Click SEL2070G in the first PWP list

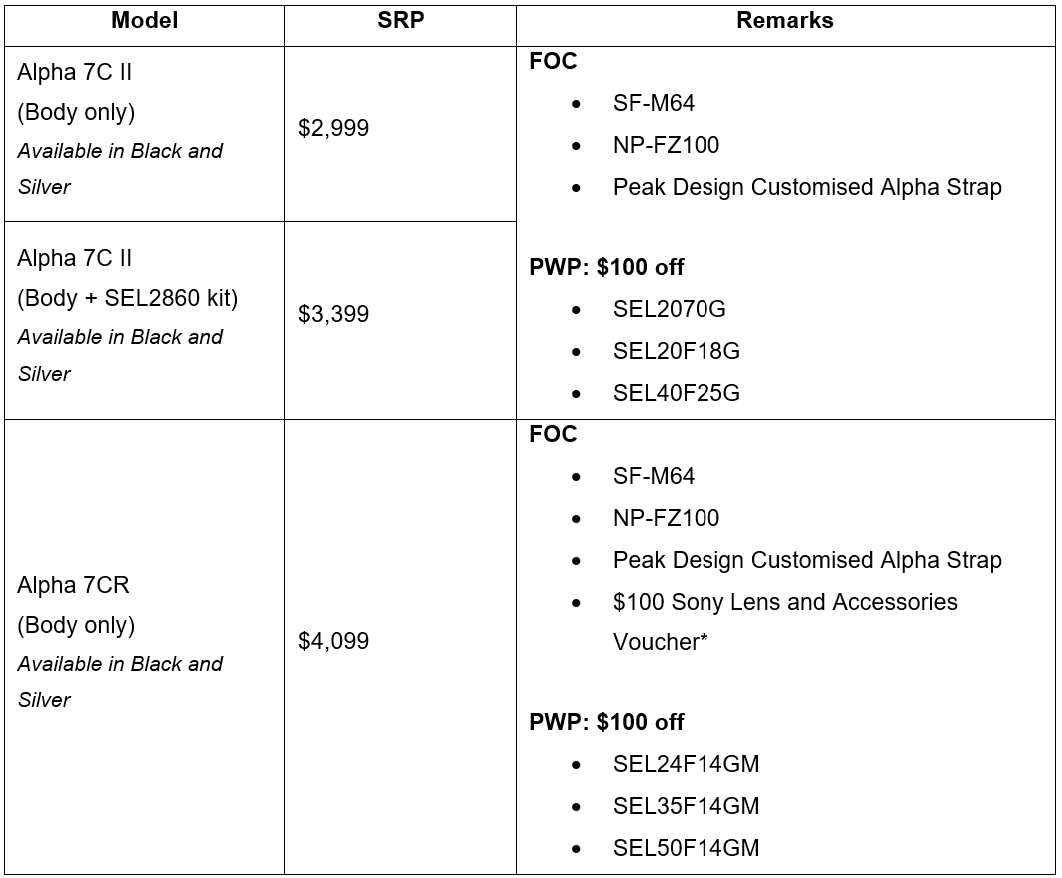point(669,309)
